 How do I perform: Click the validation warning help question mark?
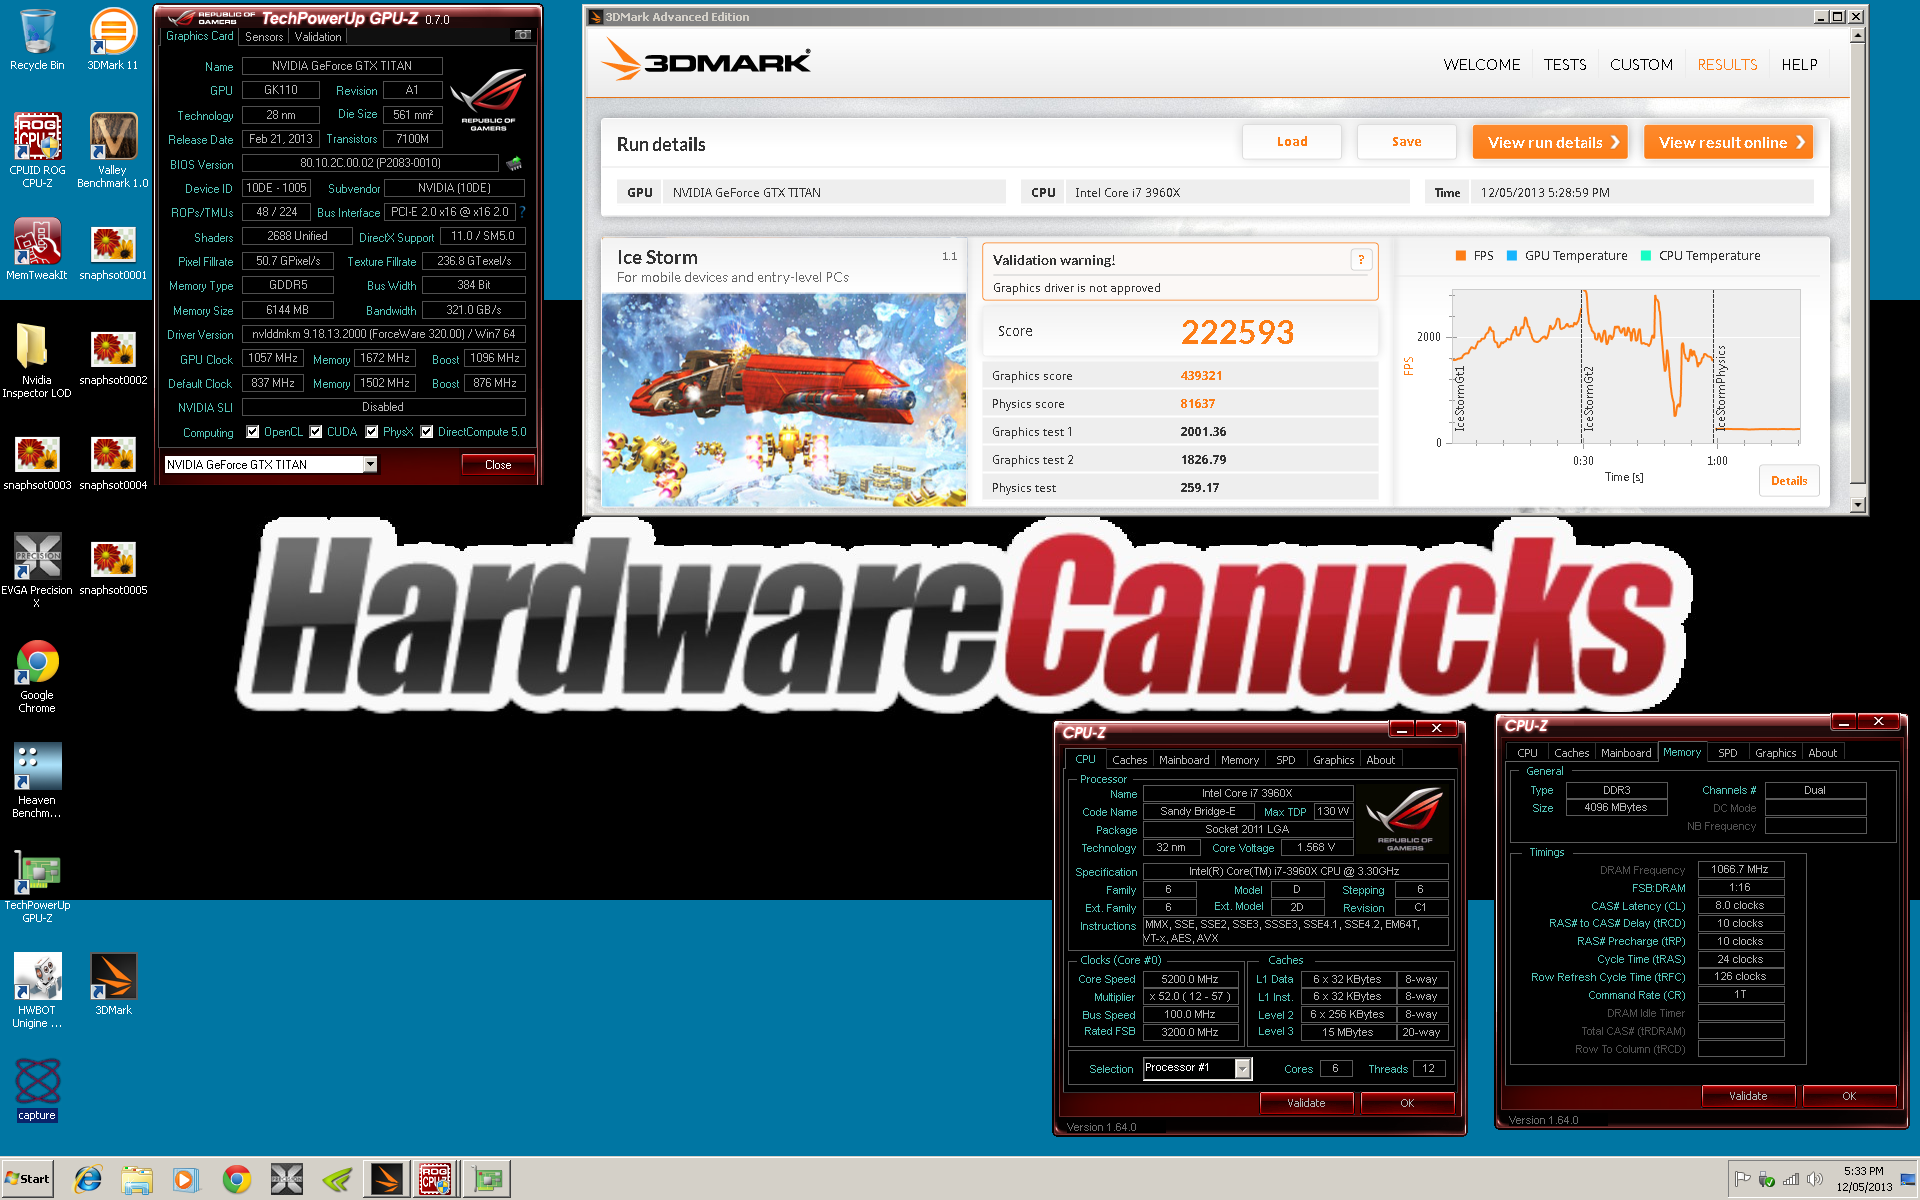[x=1361, y=260]
